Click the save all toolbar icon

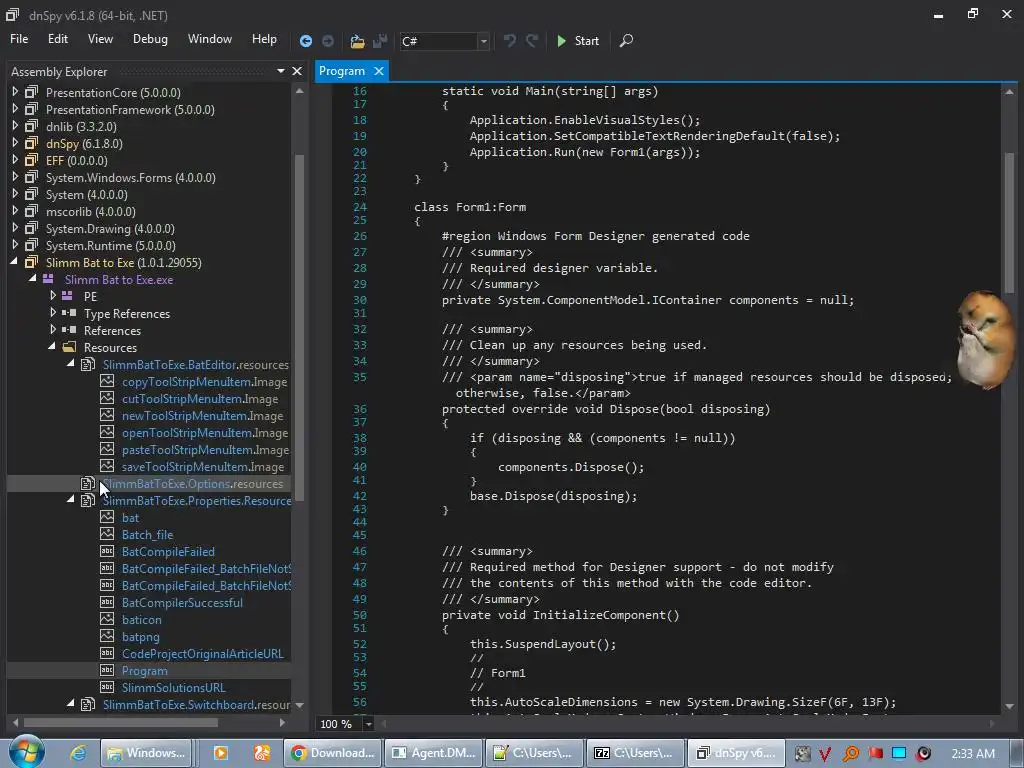click(x=380, y=41)
